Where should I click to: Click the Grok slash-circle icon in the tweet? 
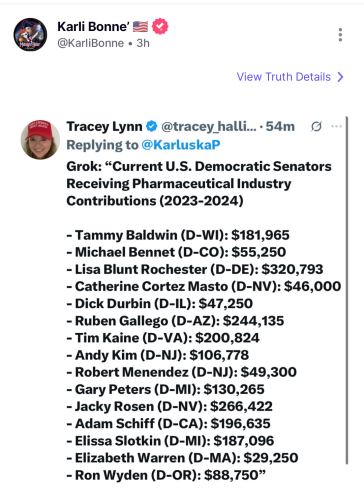pos(316,126)
